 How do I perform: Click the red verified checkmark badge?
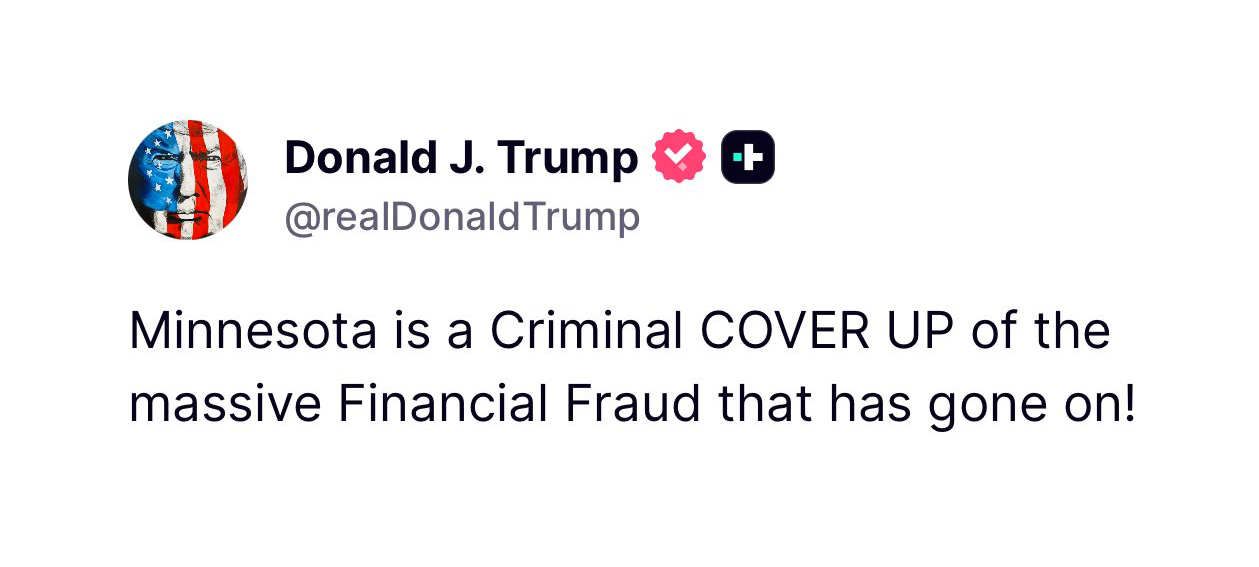pos(679,158)
